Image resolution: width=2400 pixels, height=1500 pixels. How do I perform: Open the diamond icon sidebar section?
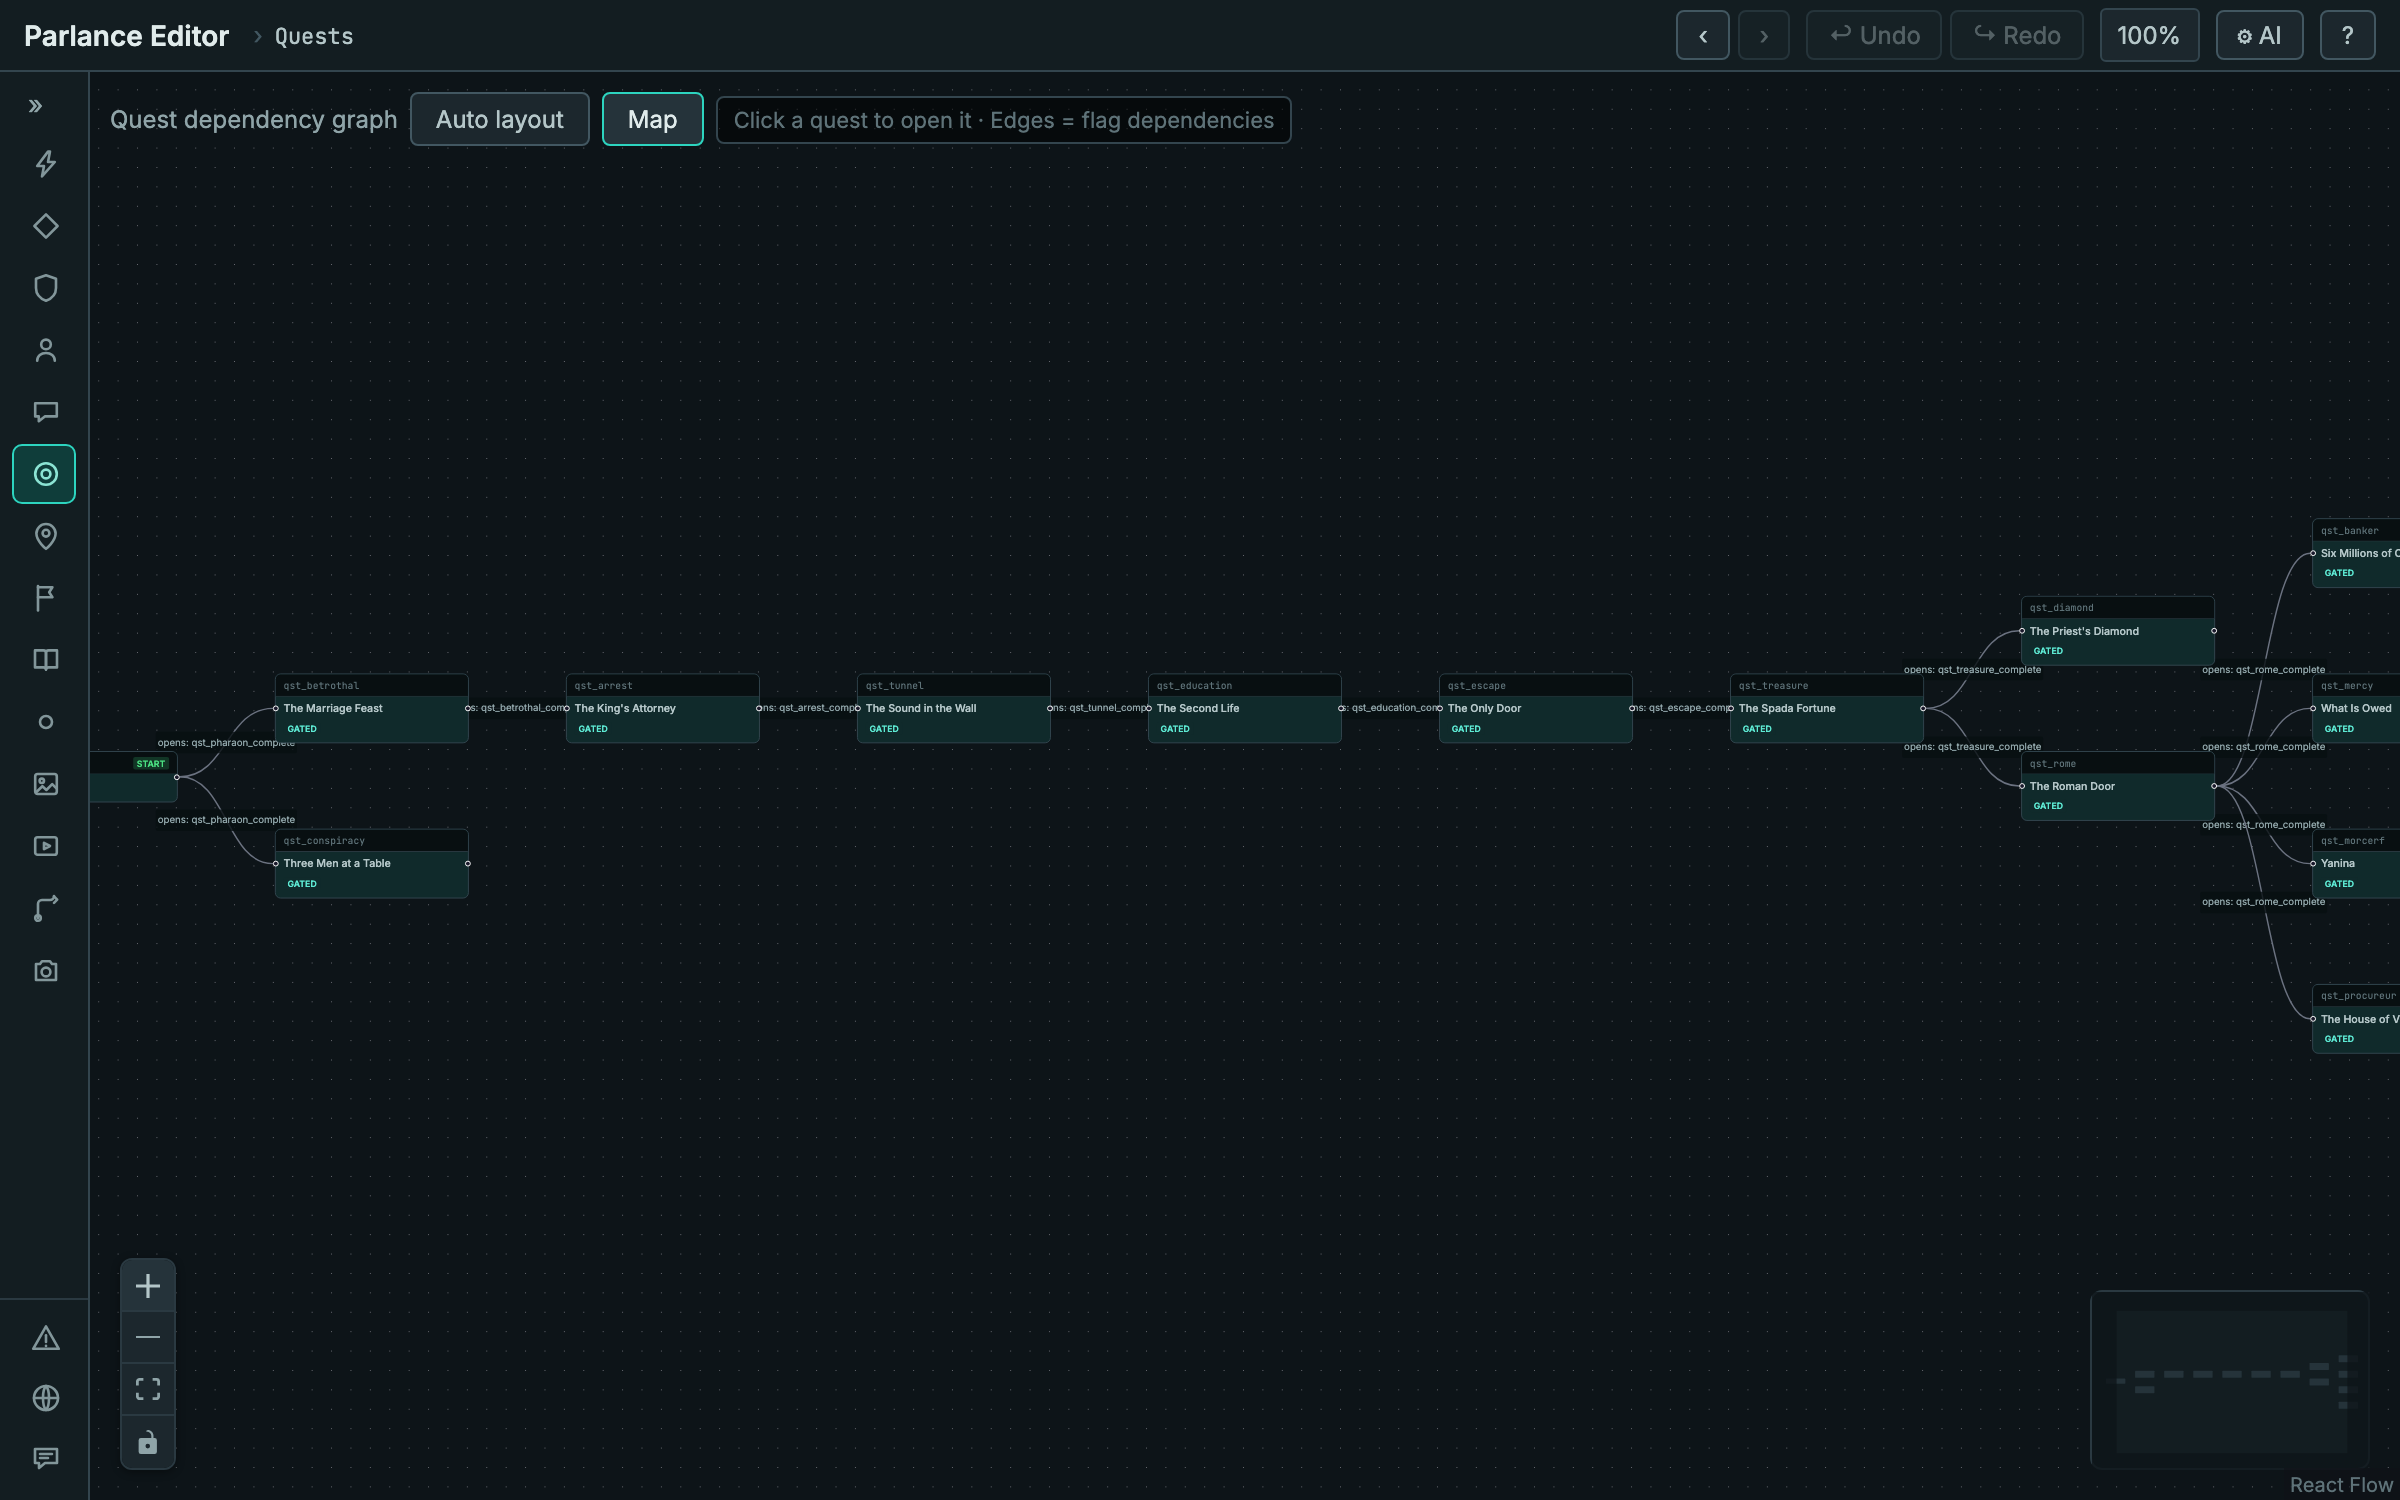point(45,226)
